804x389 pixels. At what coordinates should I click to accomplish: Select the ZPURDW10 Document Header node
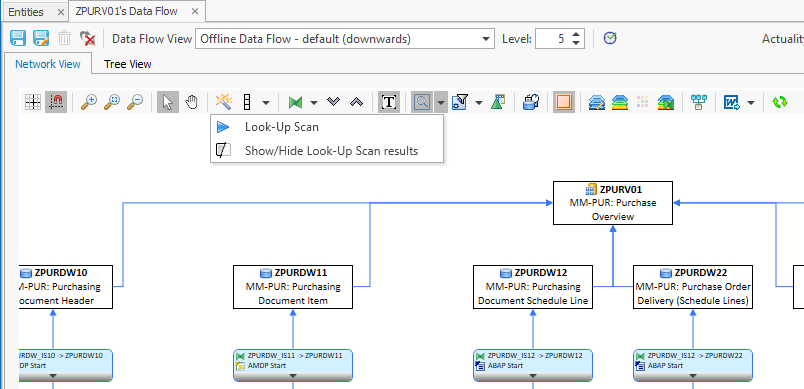[x=66, y=286]
